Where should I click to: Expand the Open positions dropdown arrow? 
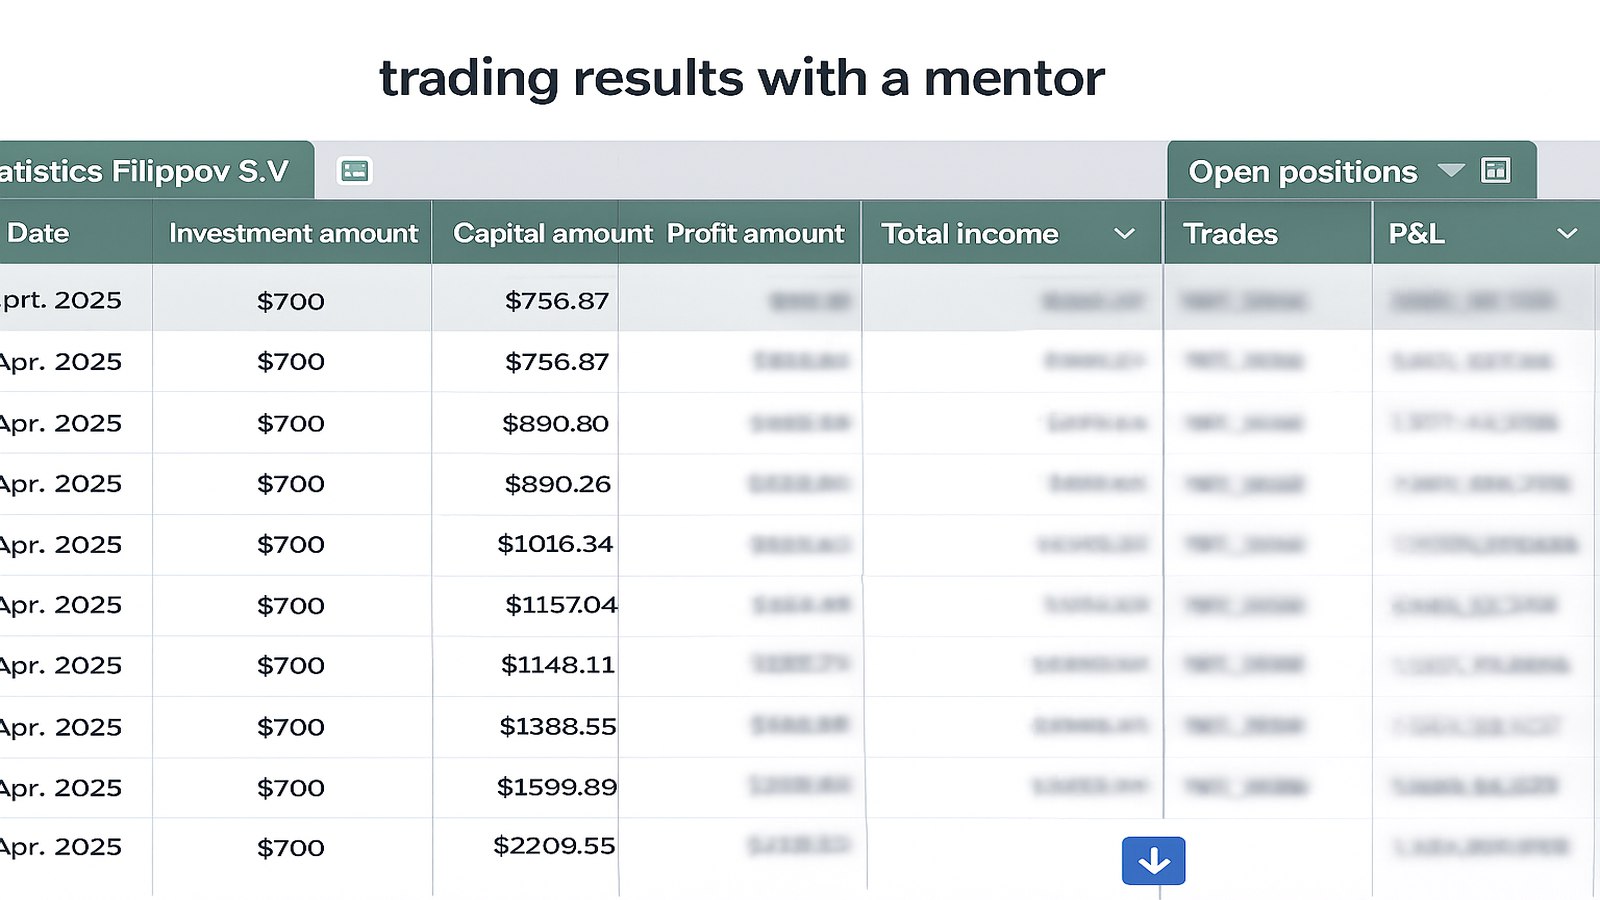[1451, 171]
